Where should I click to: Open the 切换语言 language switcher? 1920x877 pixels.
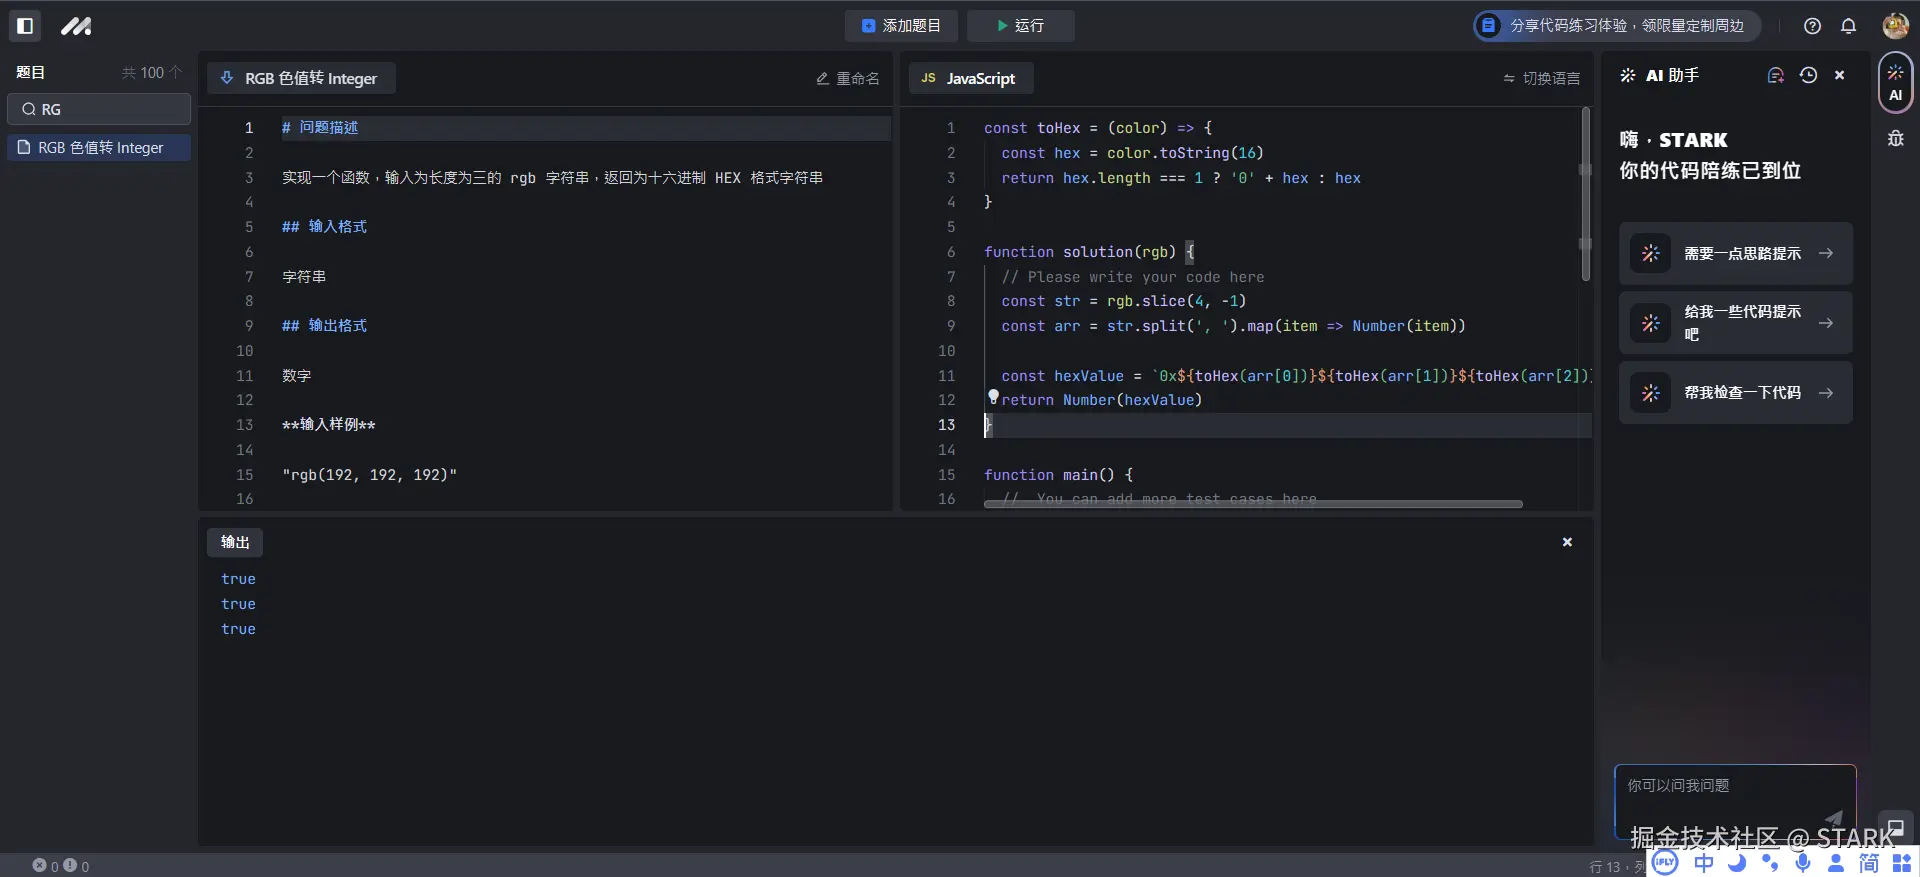[x=1541, y=78]
